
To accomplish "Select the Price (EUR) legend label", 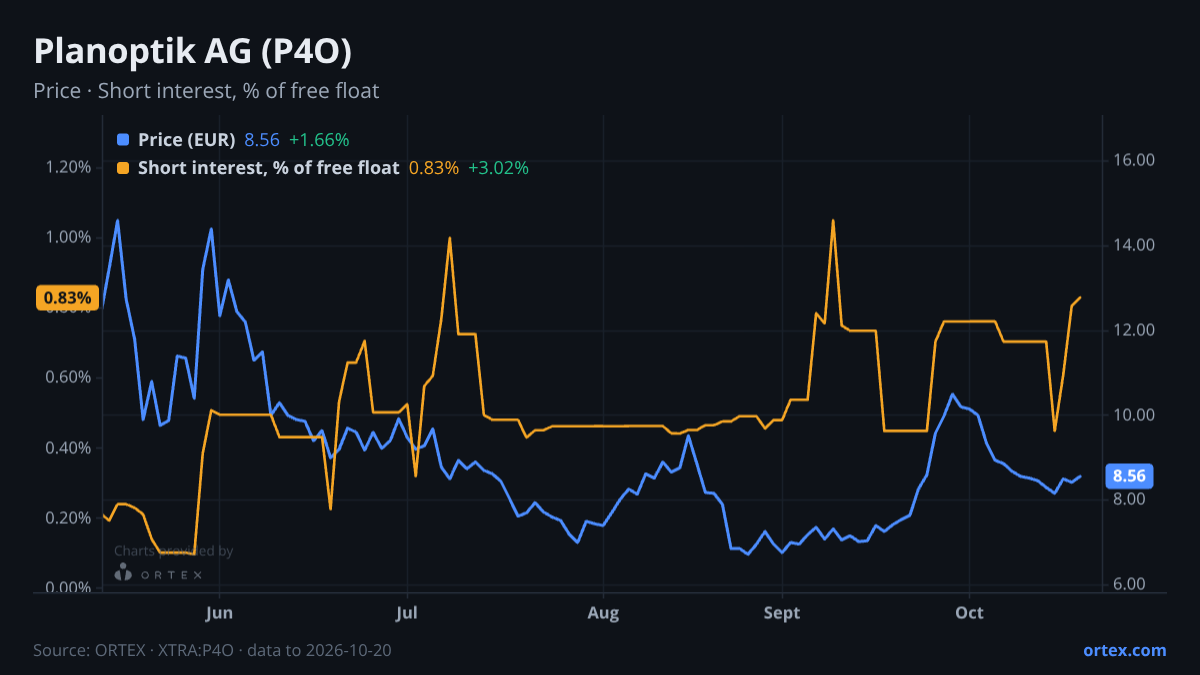I will point(187,140).
